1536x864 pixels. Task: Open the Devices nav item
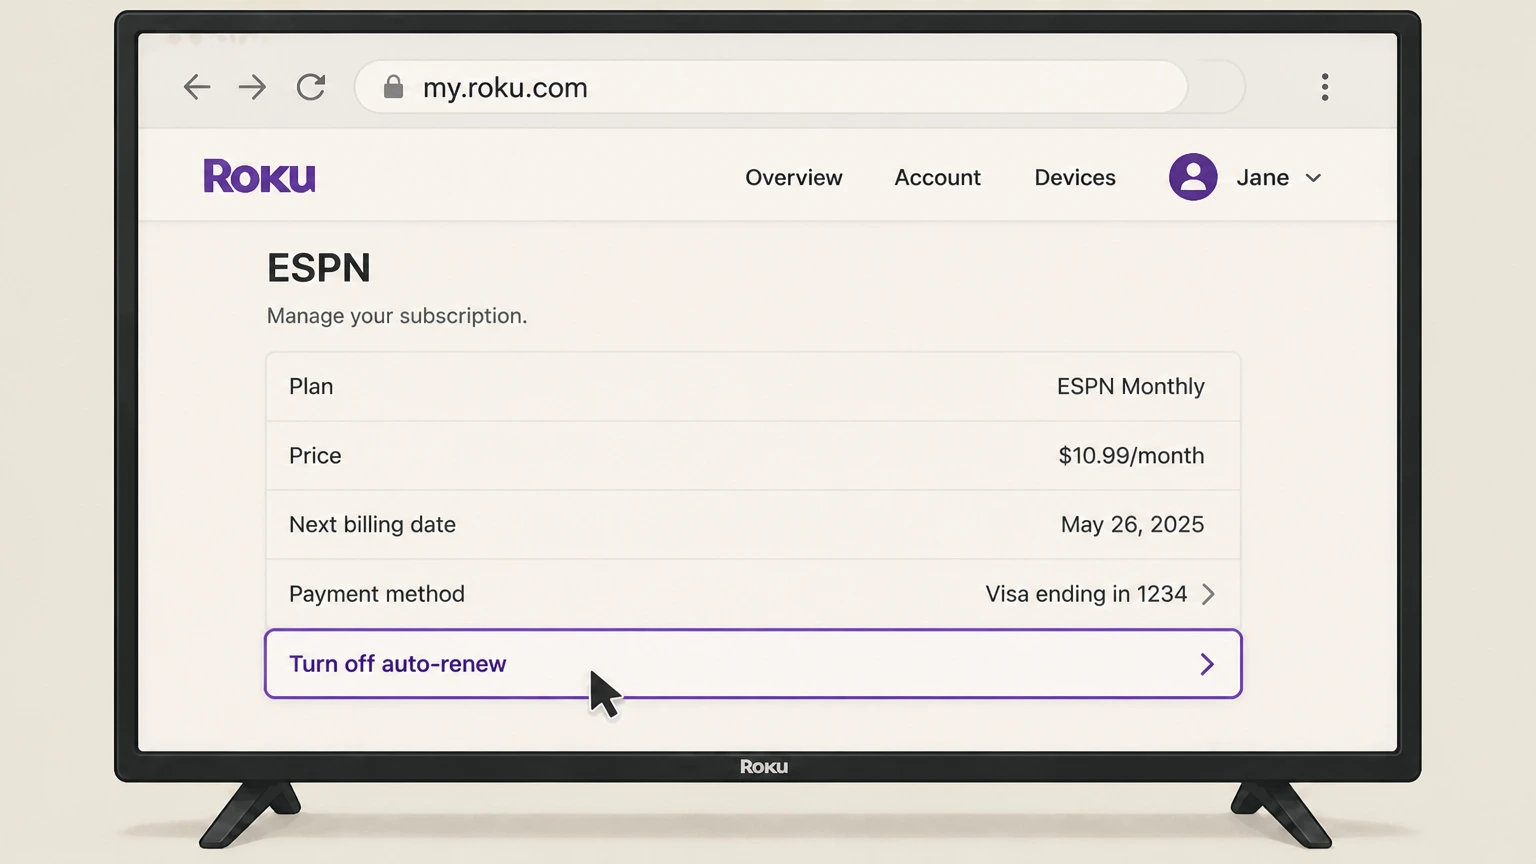tap(1075, 177)
